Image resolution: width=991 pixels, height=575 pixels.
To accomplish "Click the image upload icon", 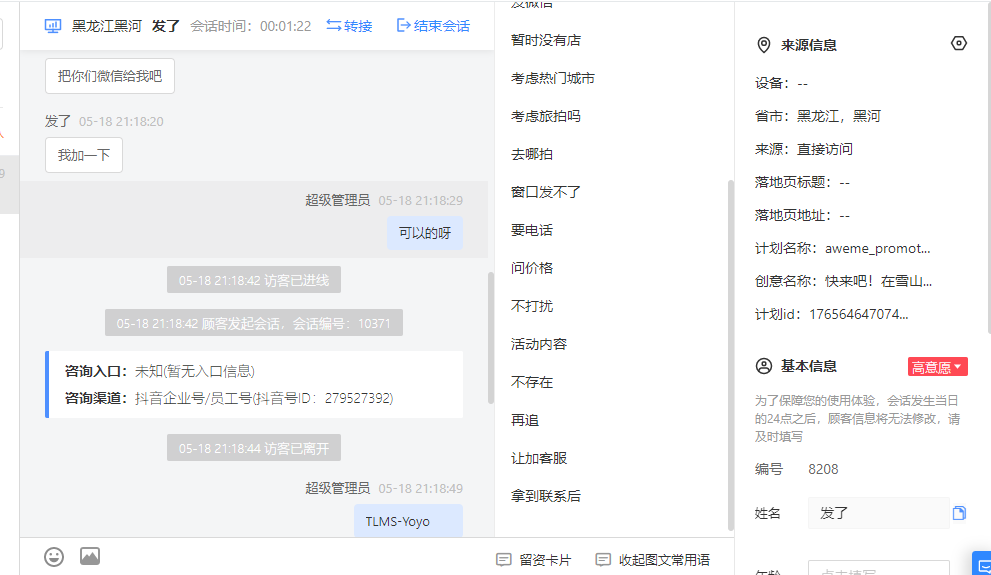I will click(90, 556).
